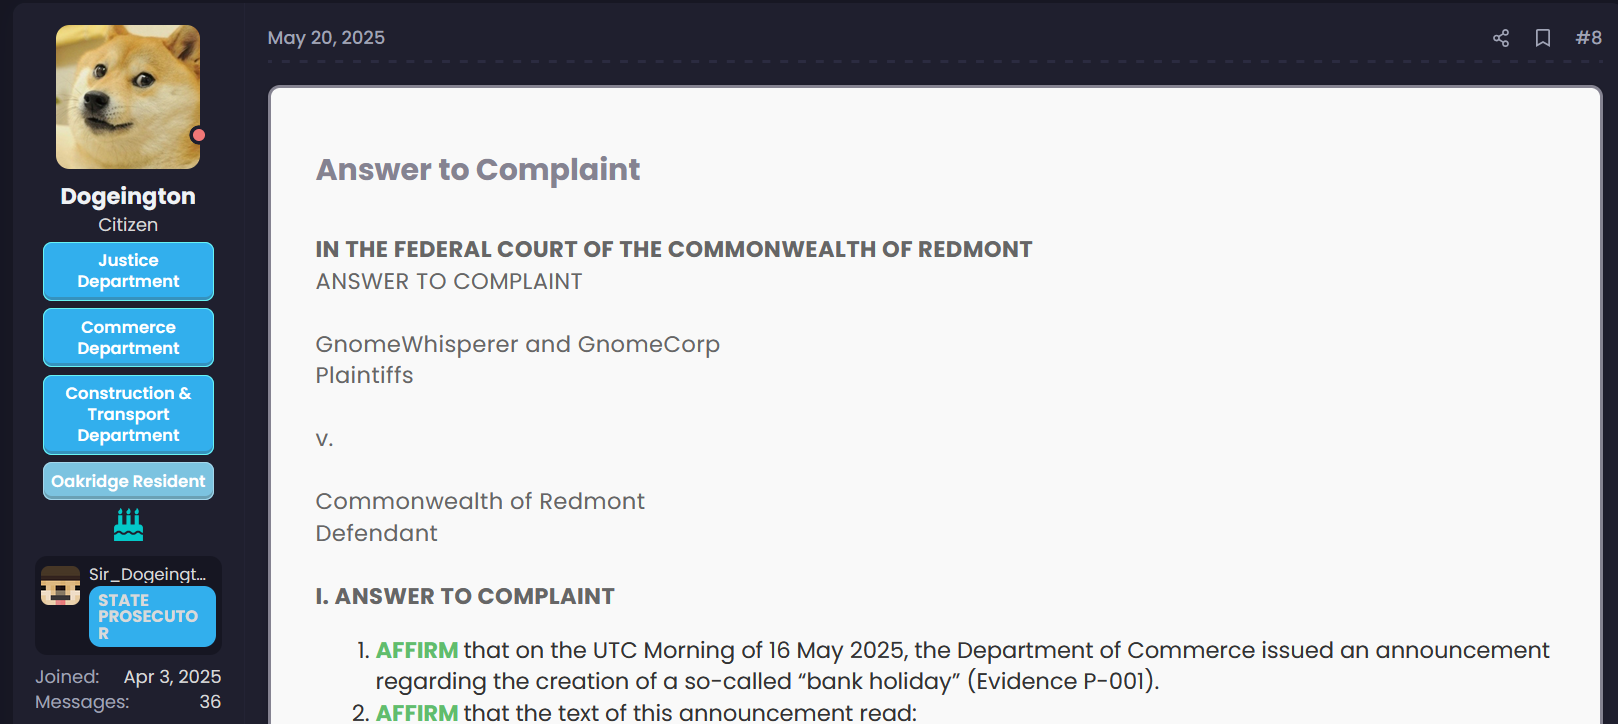Click the STATE PROSECUTOR rank badge
This screenshot has height=724, width=1618.
pyautogui.click(x=152, y=616)
